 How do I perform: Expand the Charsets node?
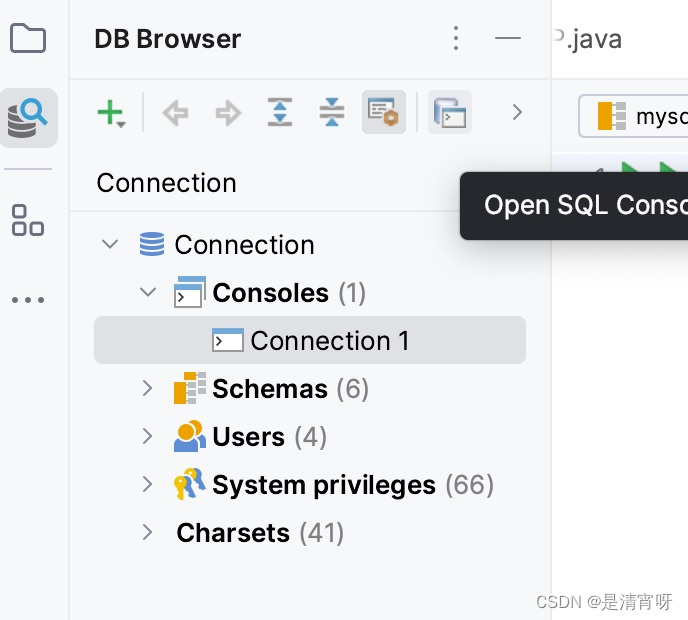[147, 532]
